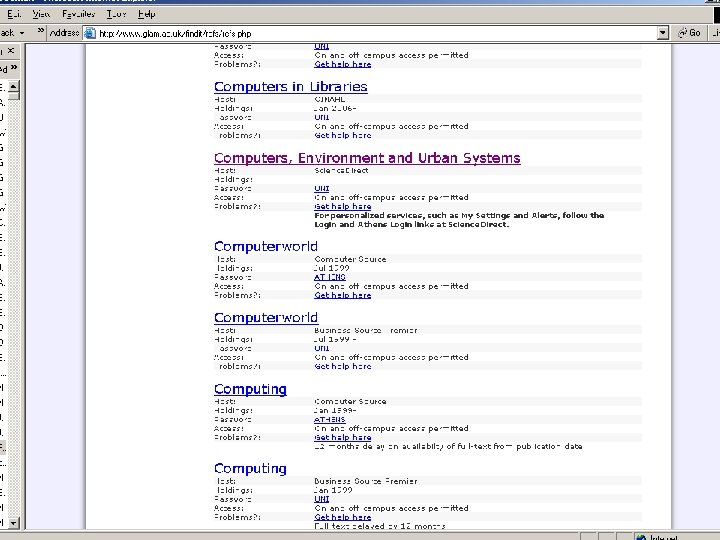Click the Get help here link at page top
Image resolution: width=720 pixels, height=540 pixels.
343,64
